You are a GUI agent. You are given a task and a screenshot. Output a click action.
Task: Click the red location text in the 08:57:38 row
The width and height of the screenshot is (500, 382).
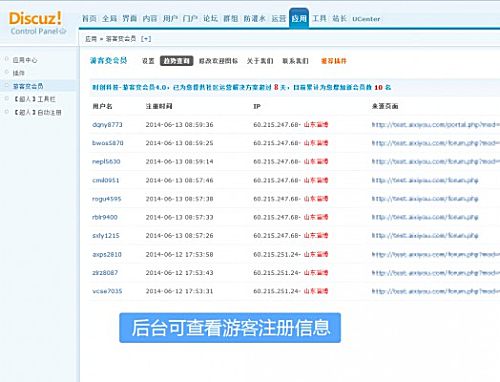[x=316, y=199]
